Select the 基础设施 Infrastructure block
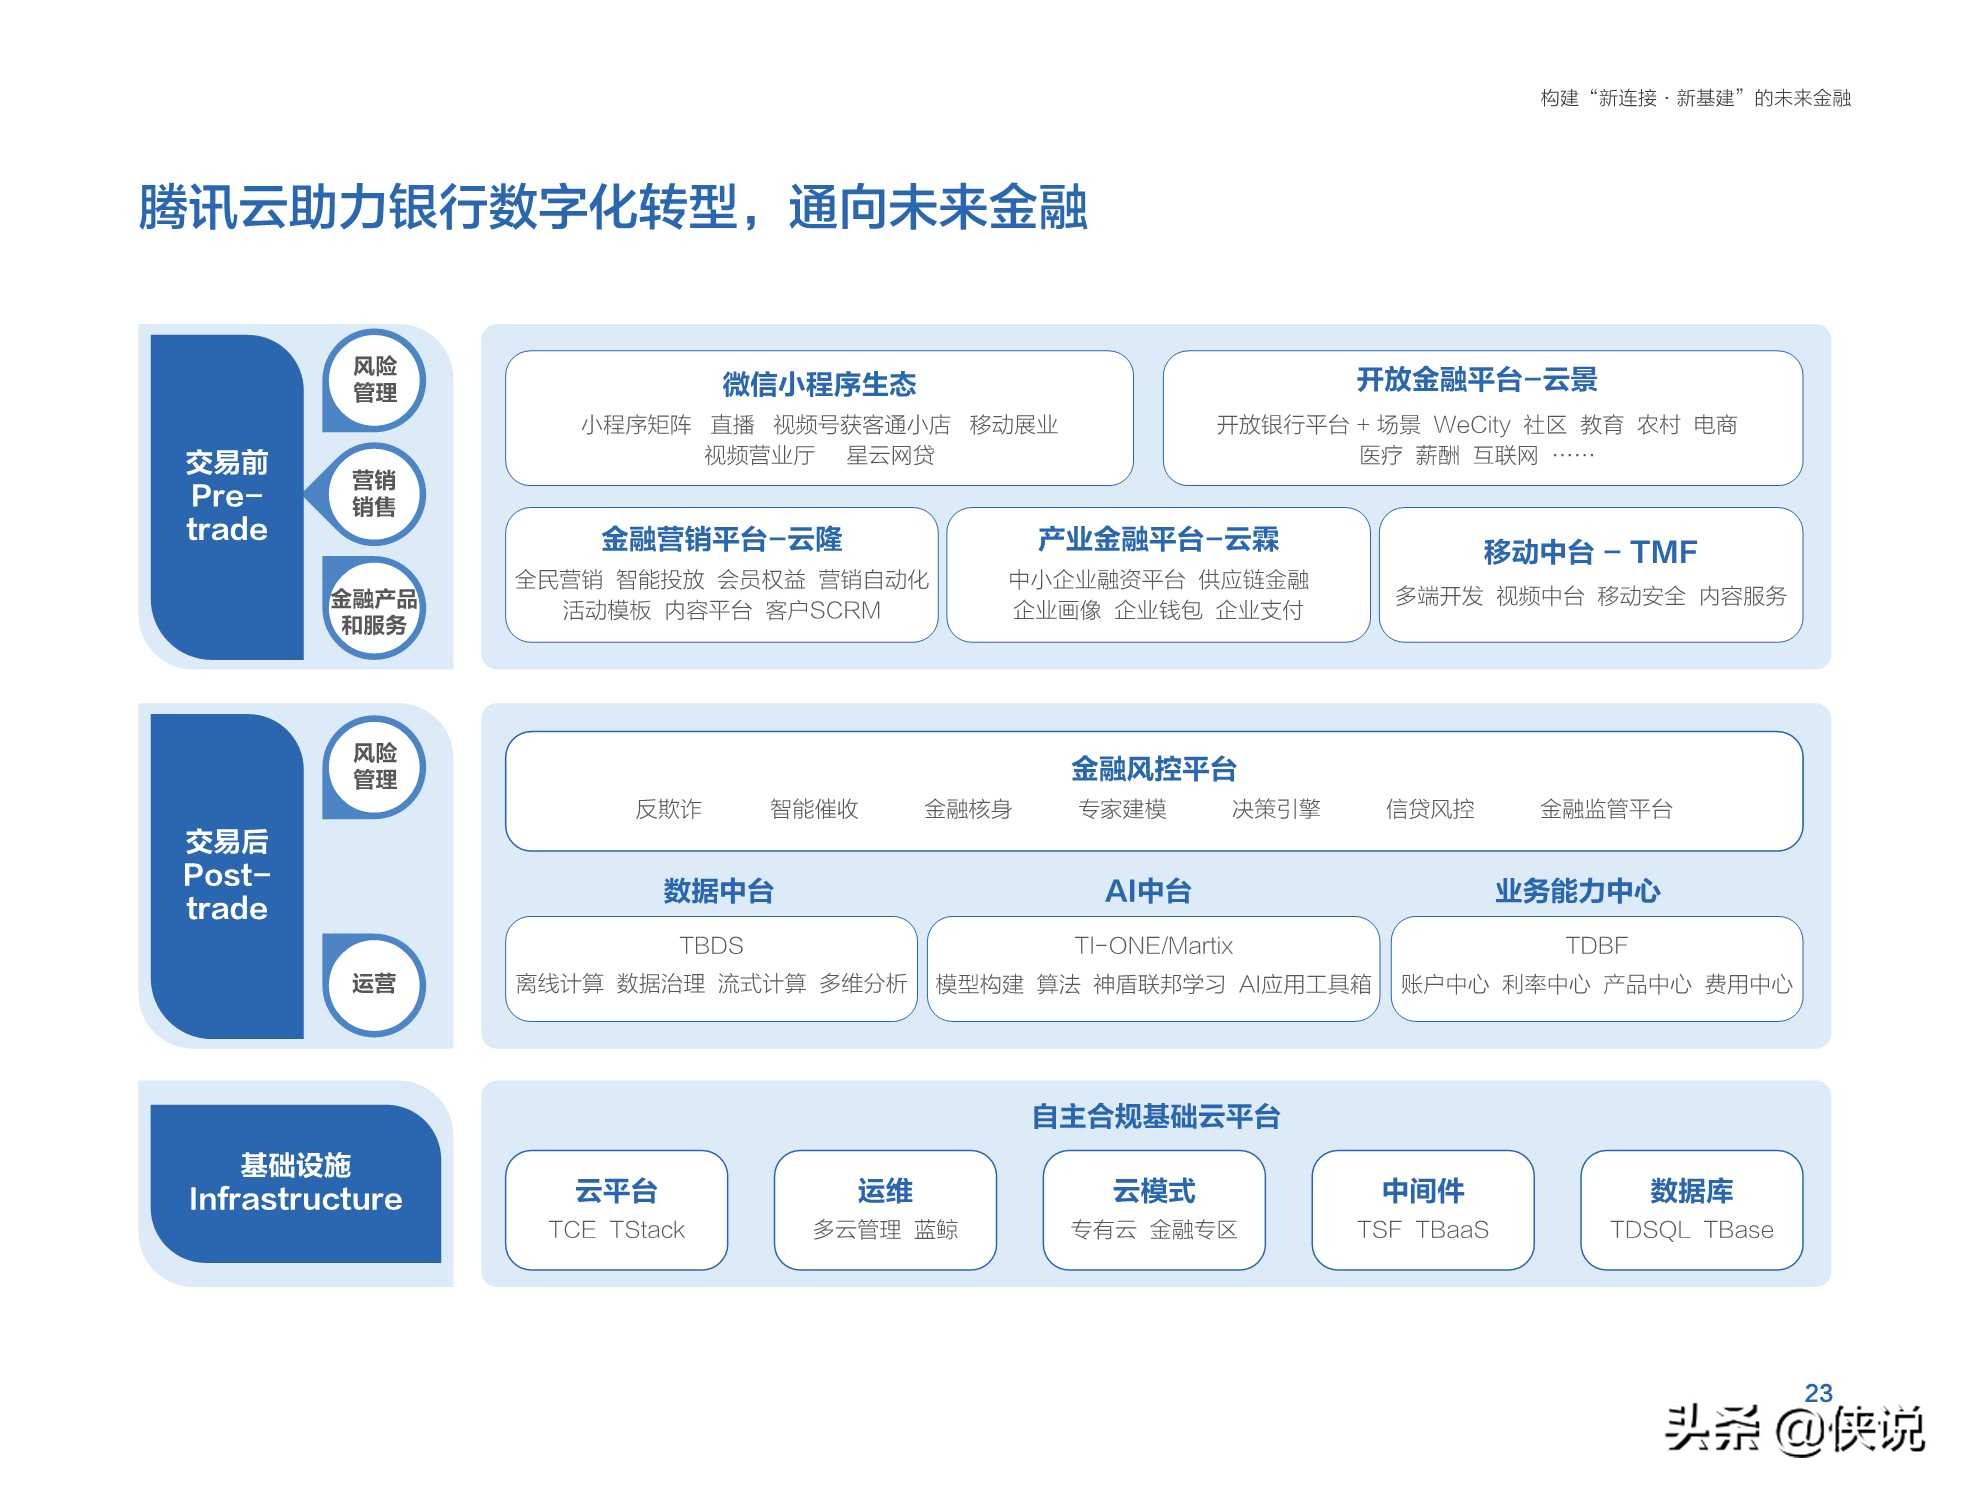The image size is (1968, 1496). coord(296,1183)
